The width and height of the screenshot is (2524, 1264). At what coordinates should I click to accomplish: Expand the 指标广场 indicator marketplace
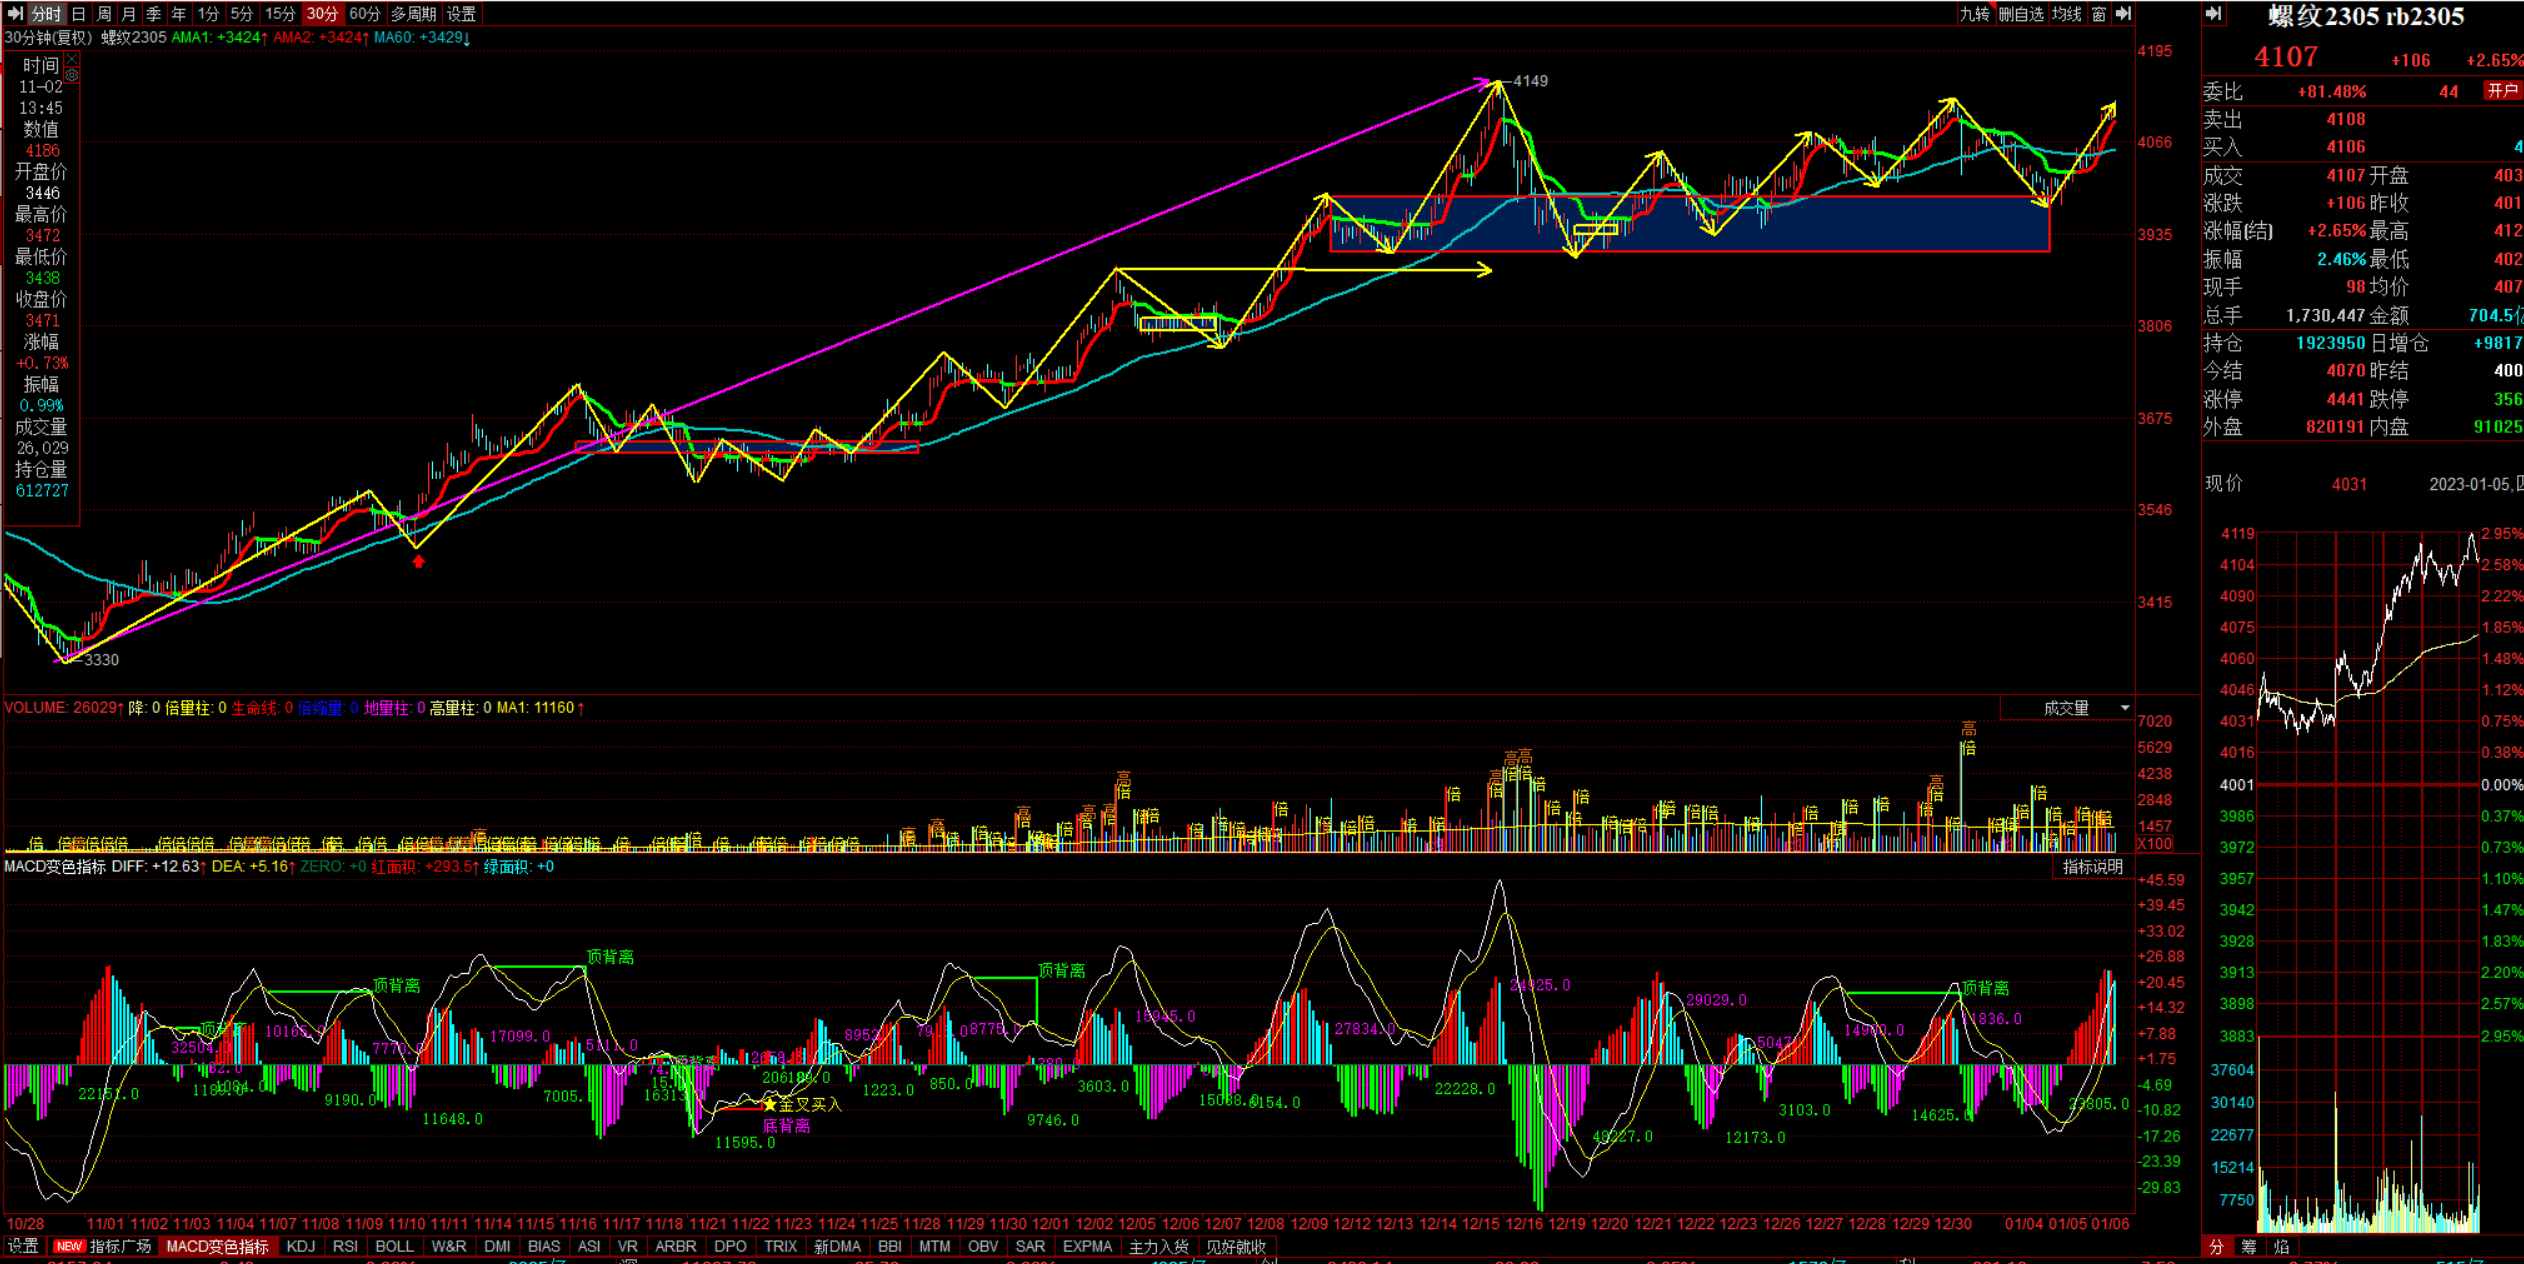[x=120, y=1247]
